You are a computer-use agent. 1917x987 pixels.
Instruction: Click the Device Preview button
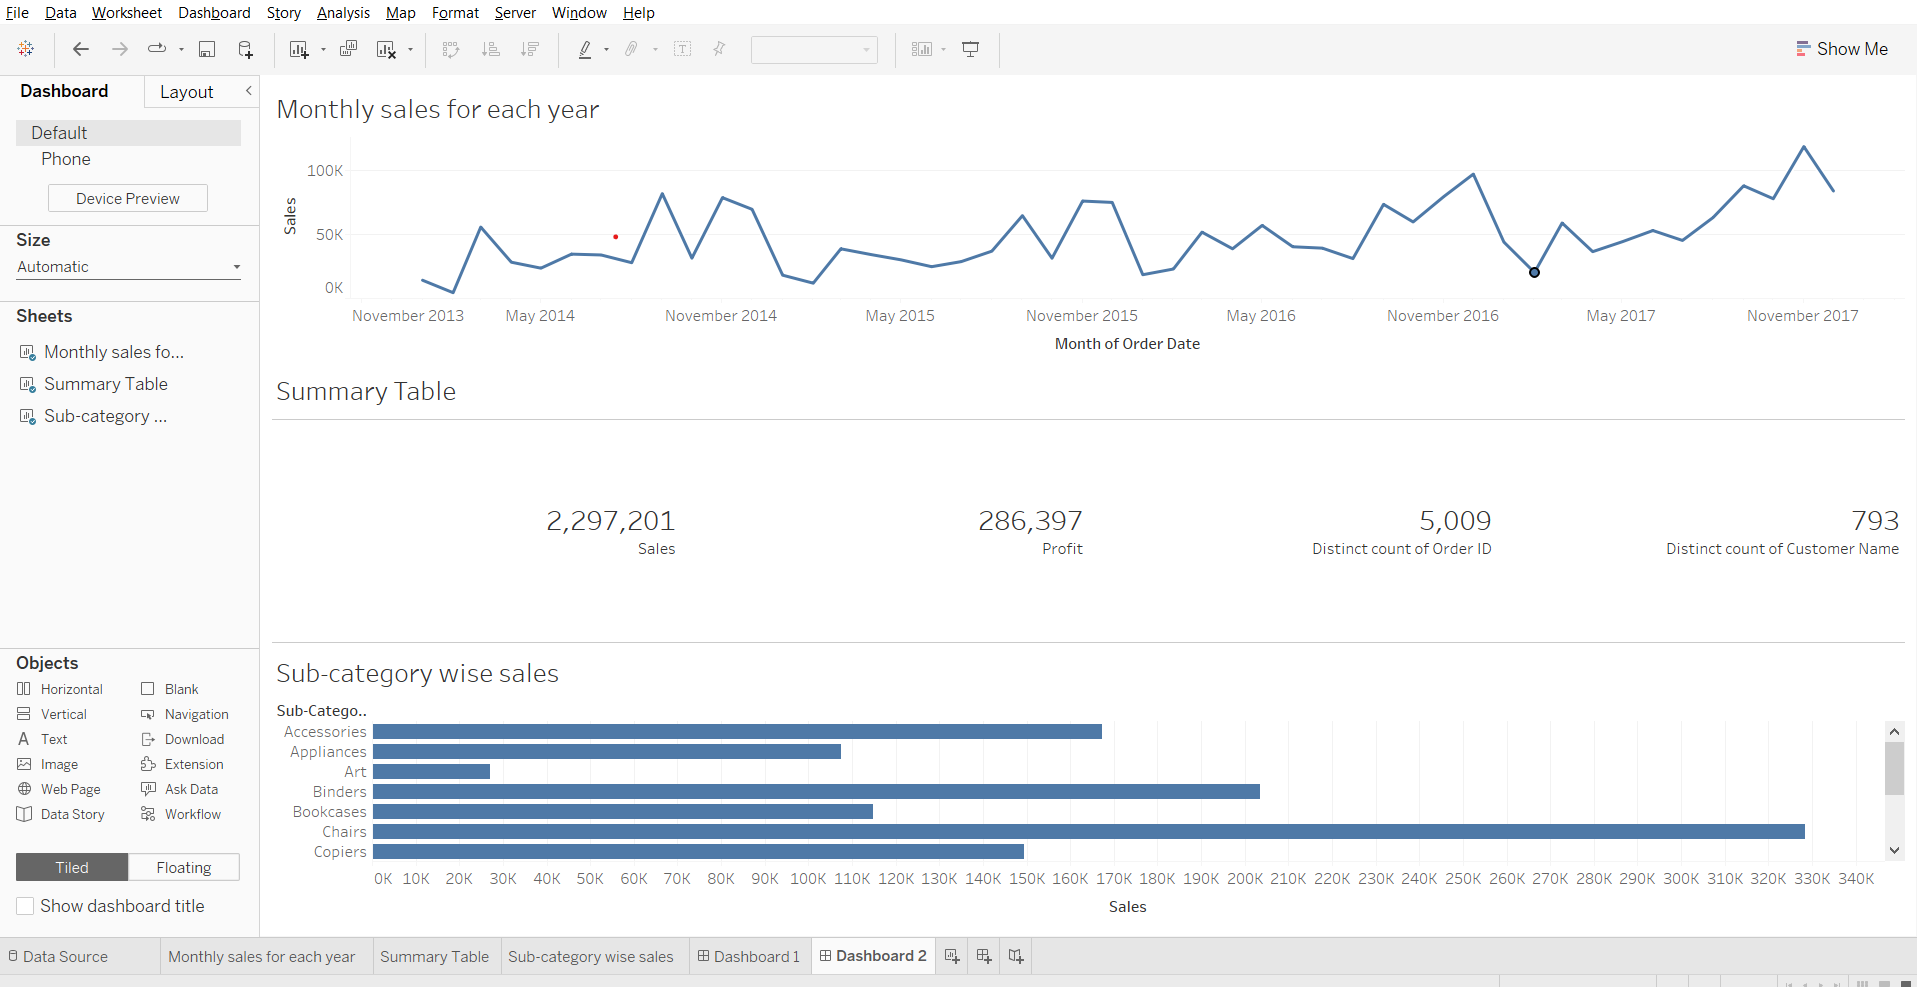(128, 198)
